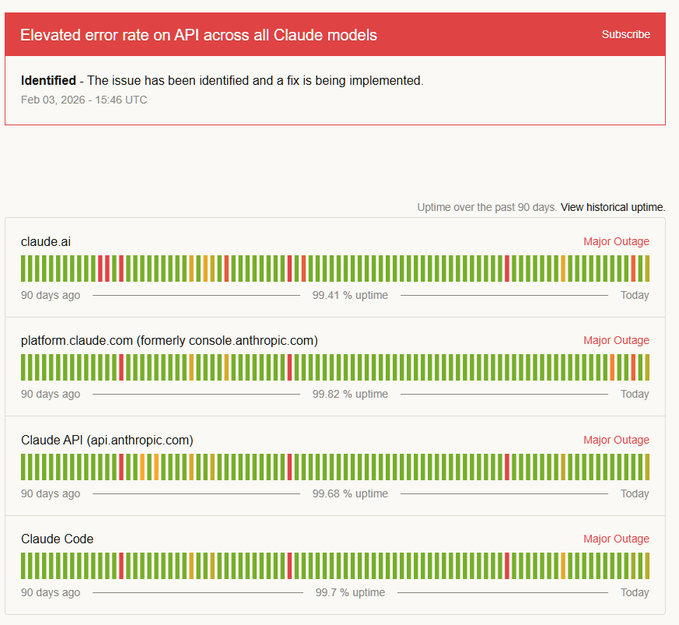
Task: Select the claude.ai component name
Action: pos(46,241)
